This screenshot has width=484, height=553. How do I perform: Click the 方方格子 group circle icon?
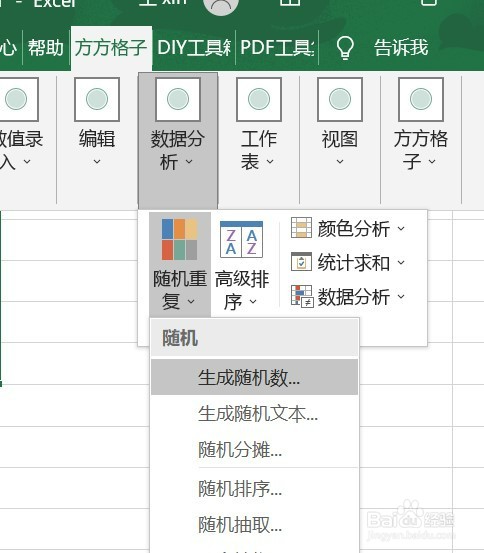click(x=421, y=99)
